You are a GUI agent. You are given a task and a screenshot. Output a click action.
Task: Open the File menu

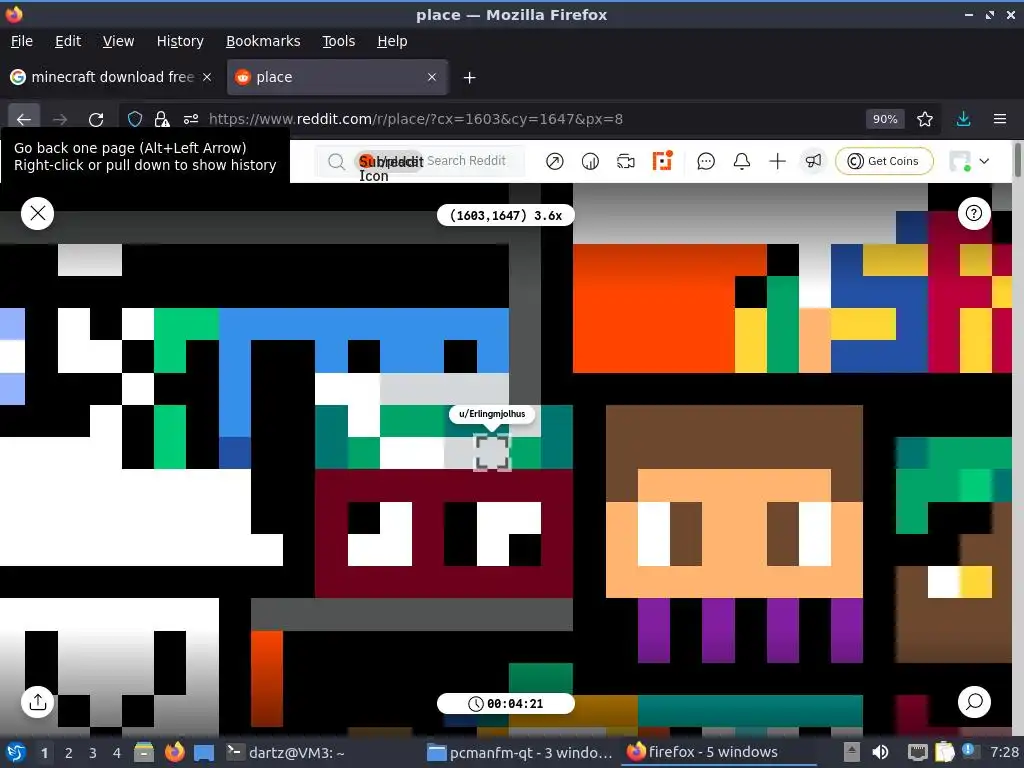[x=22, y=41]
